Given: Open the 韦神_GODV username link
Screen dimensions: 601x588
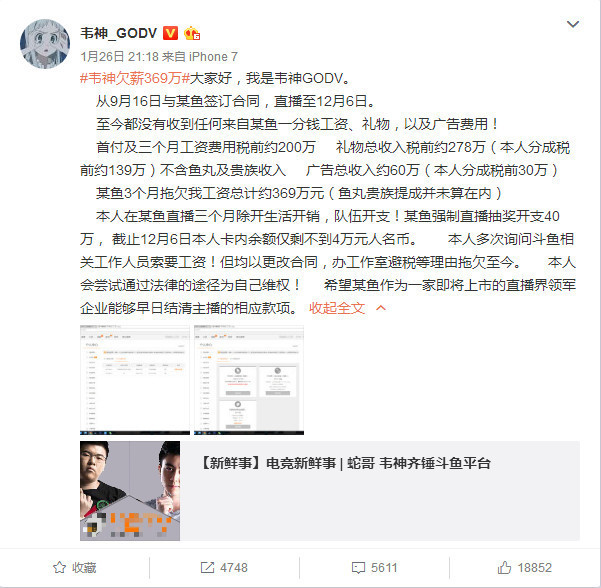Looking at the screenshot, I should (x=118, y=33).
